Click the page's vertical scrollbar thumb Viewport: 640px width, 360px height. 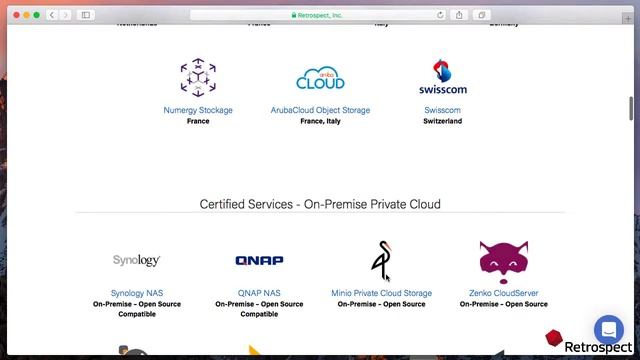pyautogui.click(x=631, y=108)
